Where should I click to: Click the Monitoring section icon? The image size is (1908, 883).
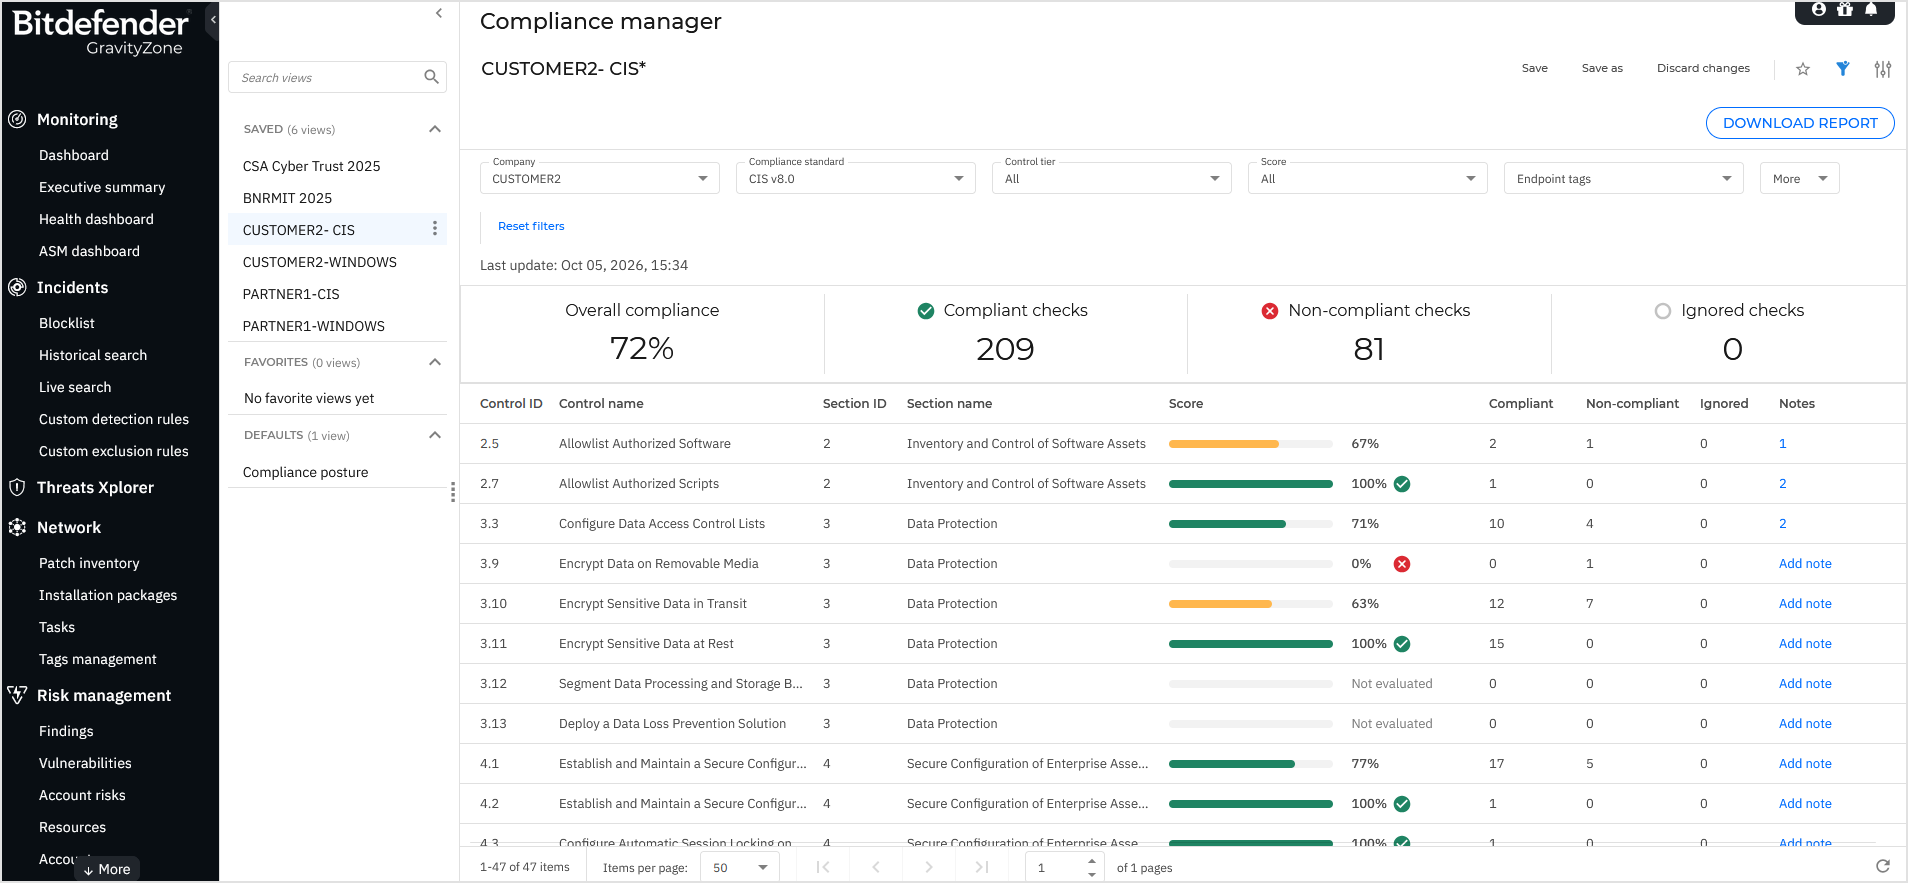click(x=17, y=119)
